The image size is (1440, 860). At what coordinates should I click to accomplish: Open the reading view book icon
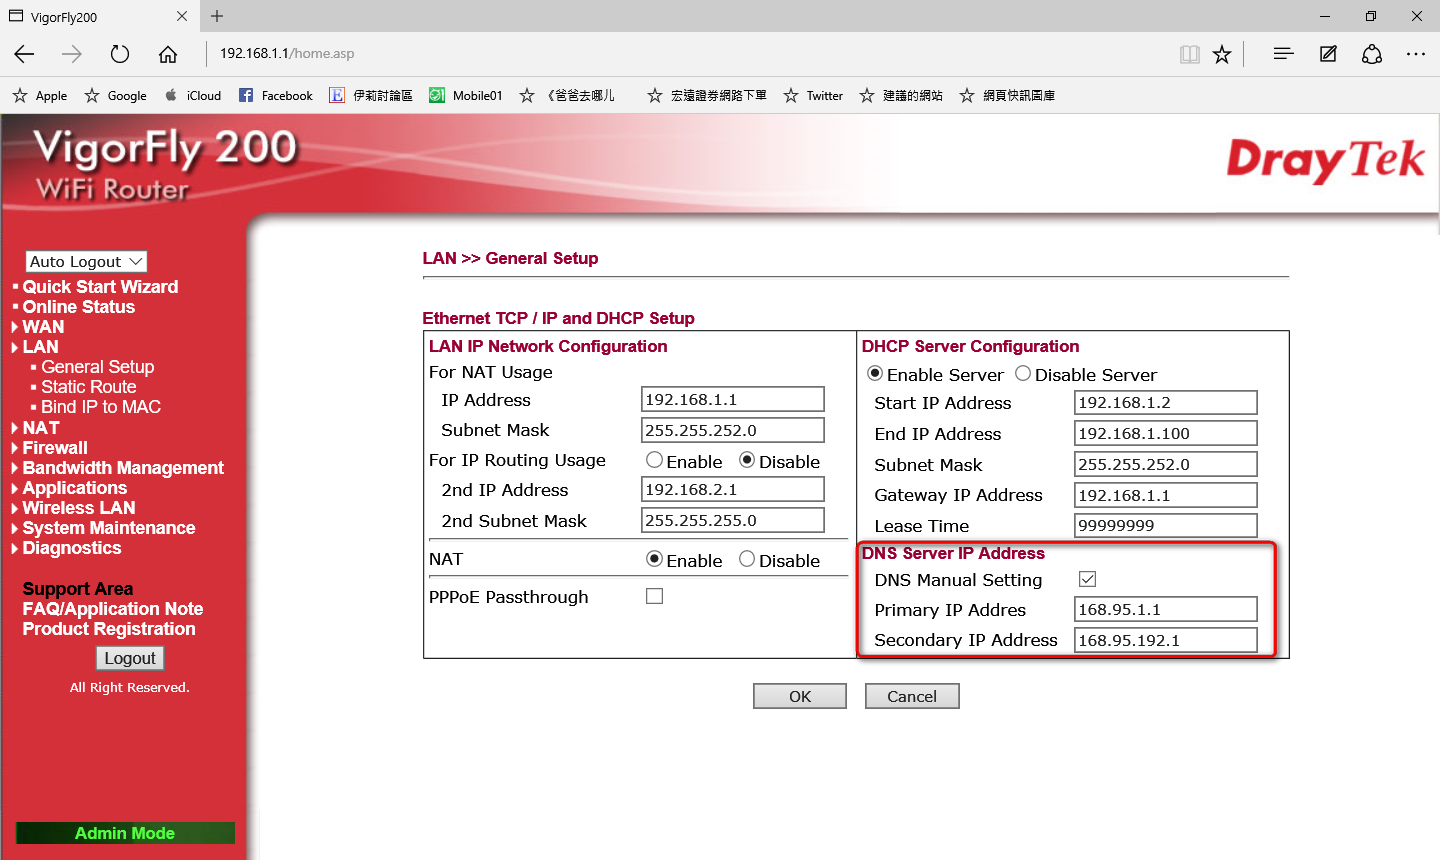coord(1189,54)
